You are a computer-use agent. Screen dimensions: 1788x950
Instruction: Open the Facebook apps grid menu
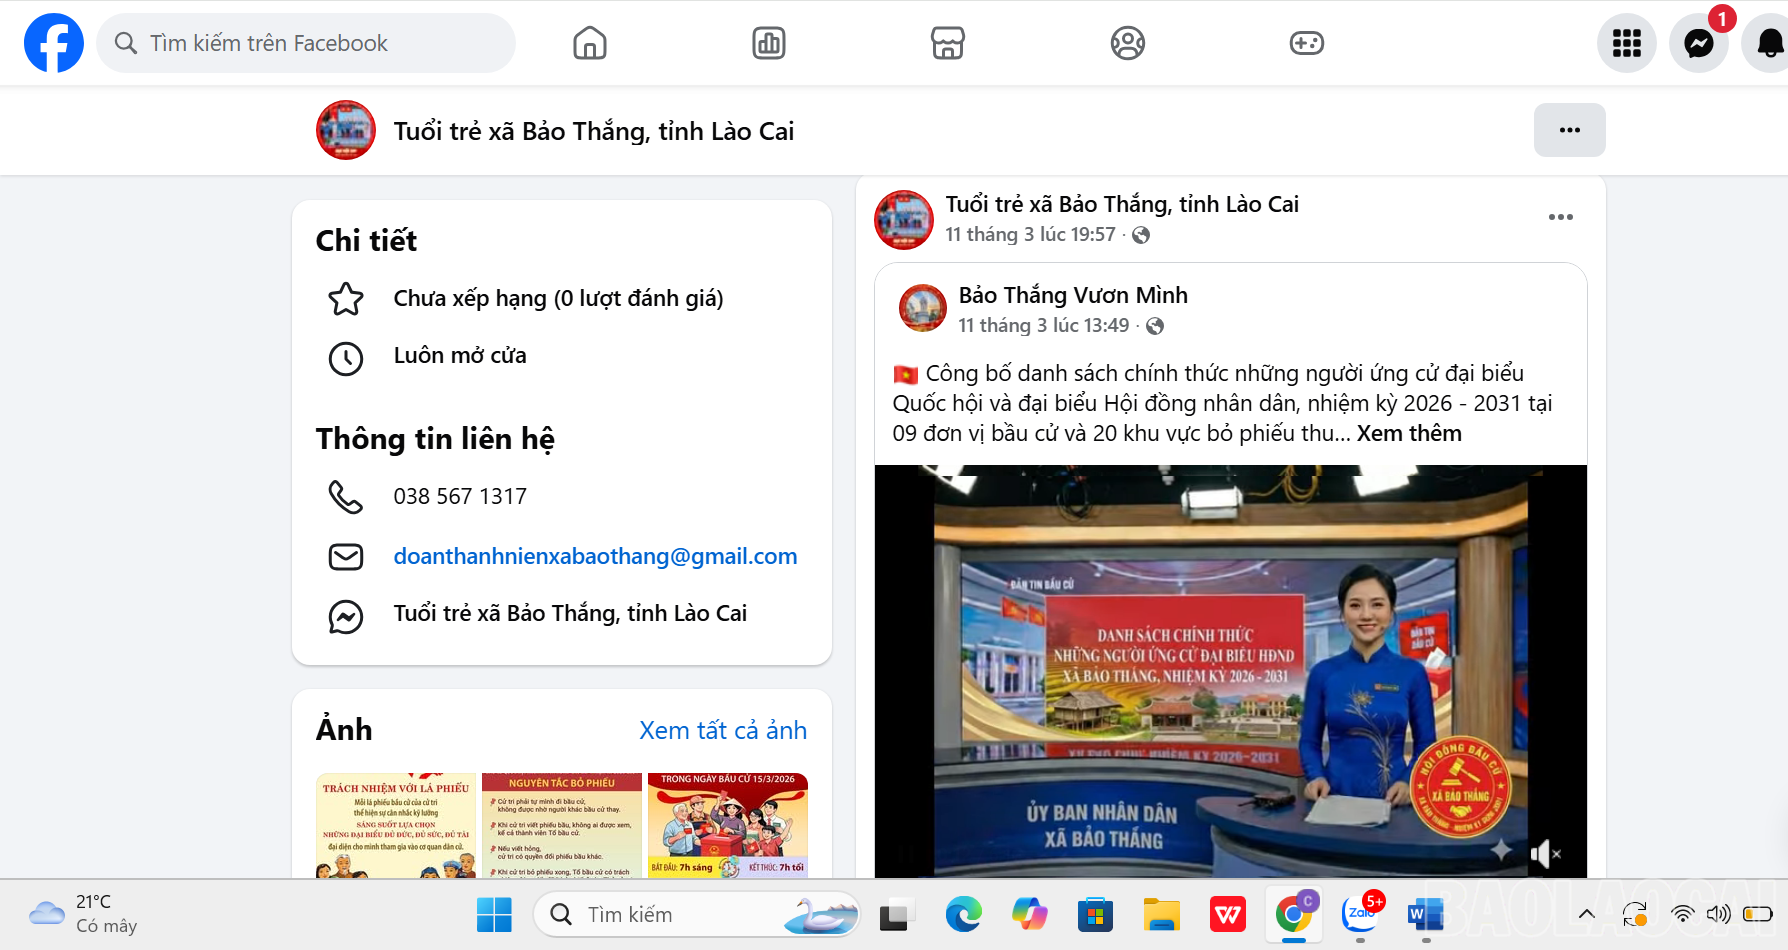pos(1626,43)
